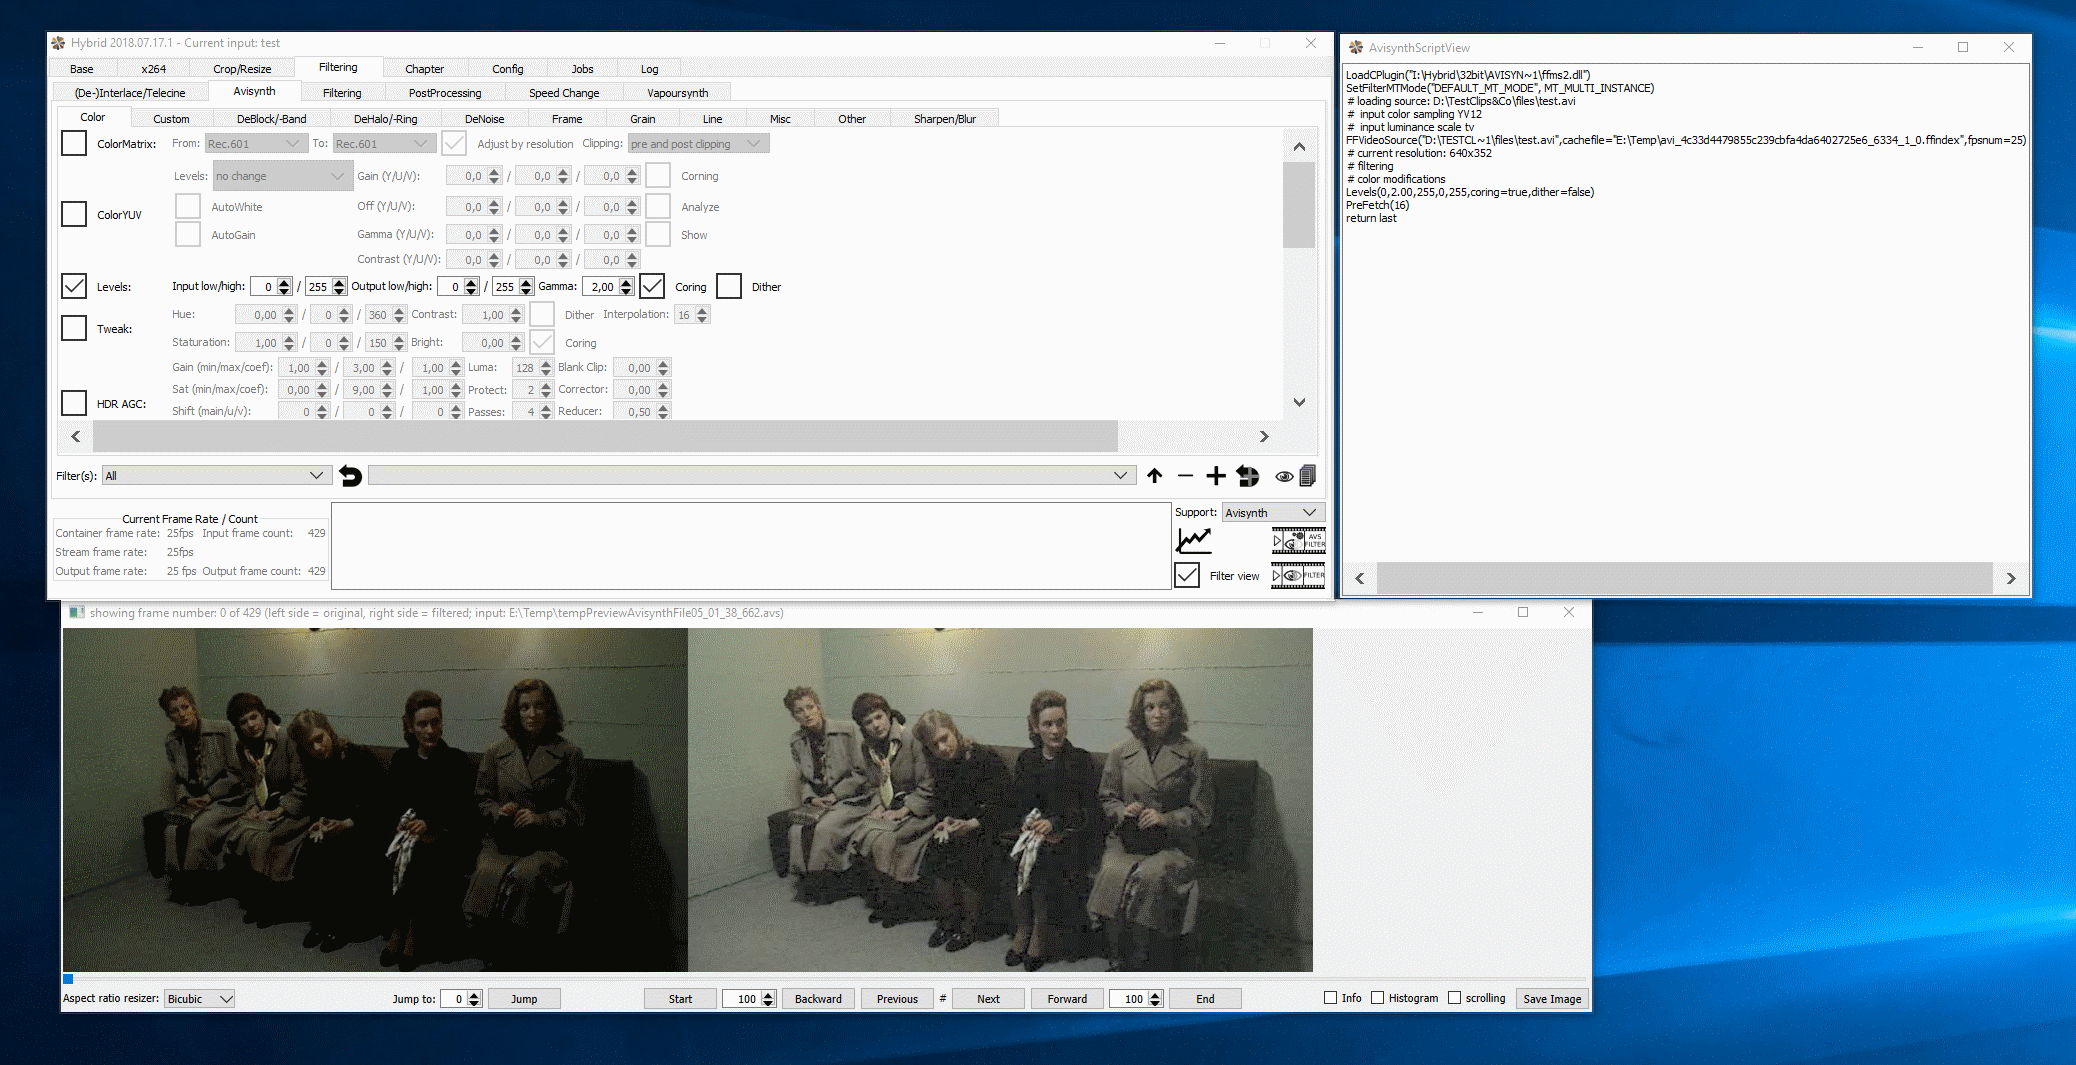Toggle the Histogram checkbox
The width and height of the screenshot is (2076, 1065).
1377,998
